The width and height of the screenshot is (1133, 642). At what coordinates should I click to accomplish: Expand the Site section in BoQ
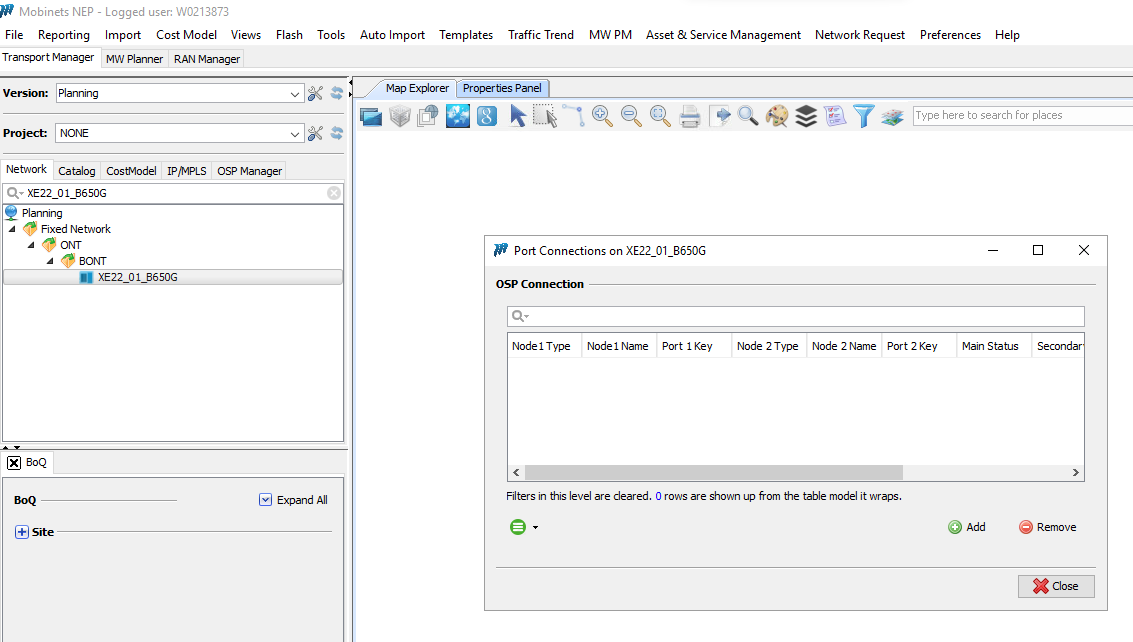22,532
